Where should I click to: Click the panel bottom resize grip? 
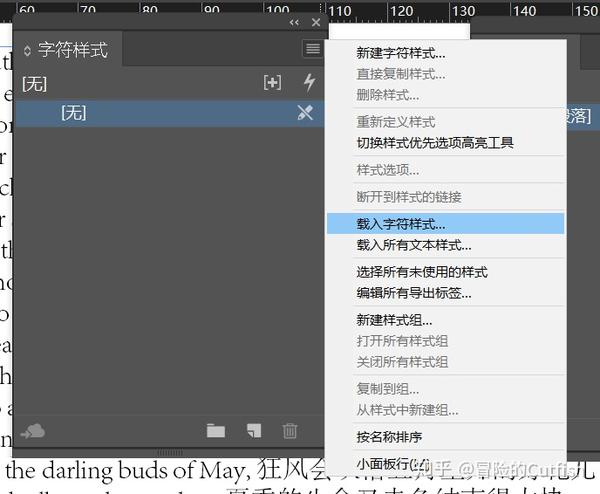[170, 453]
